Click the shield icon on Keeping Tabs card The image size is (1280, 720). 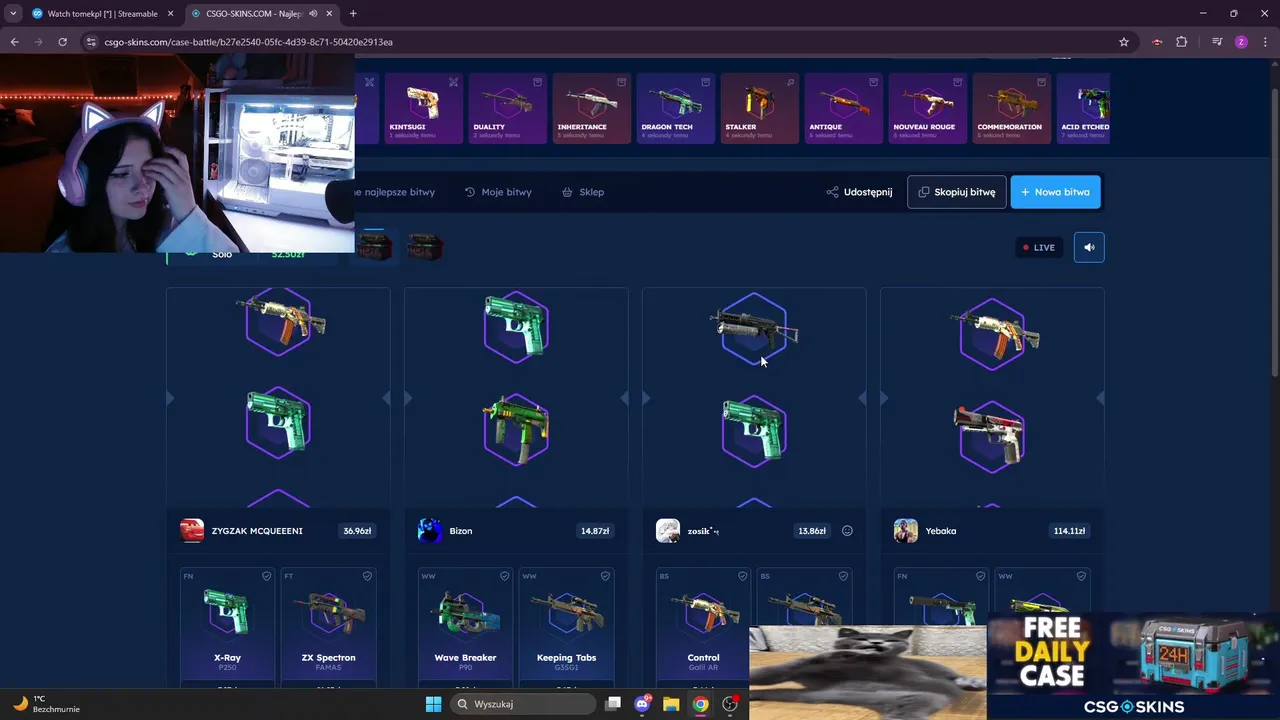tap(605, 576)
